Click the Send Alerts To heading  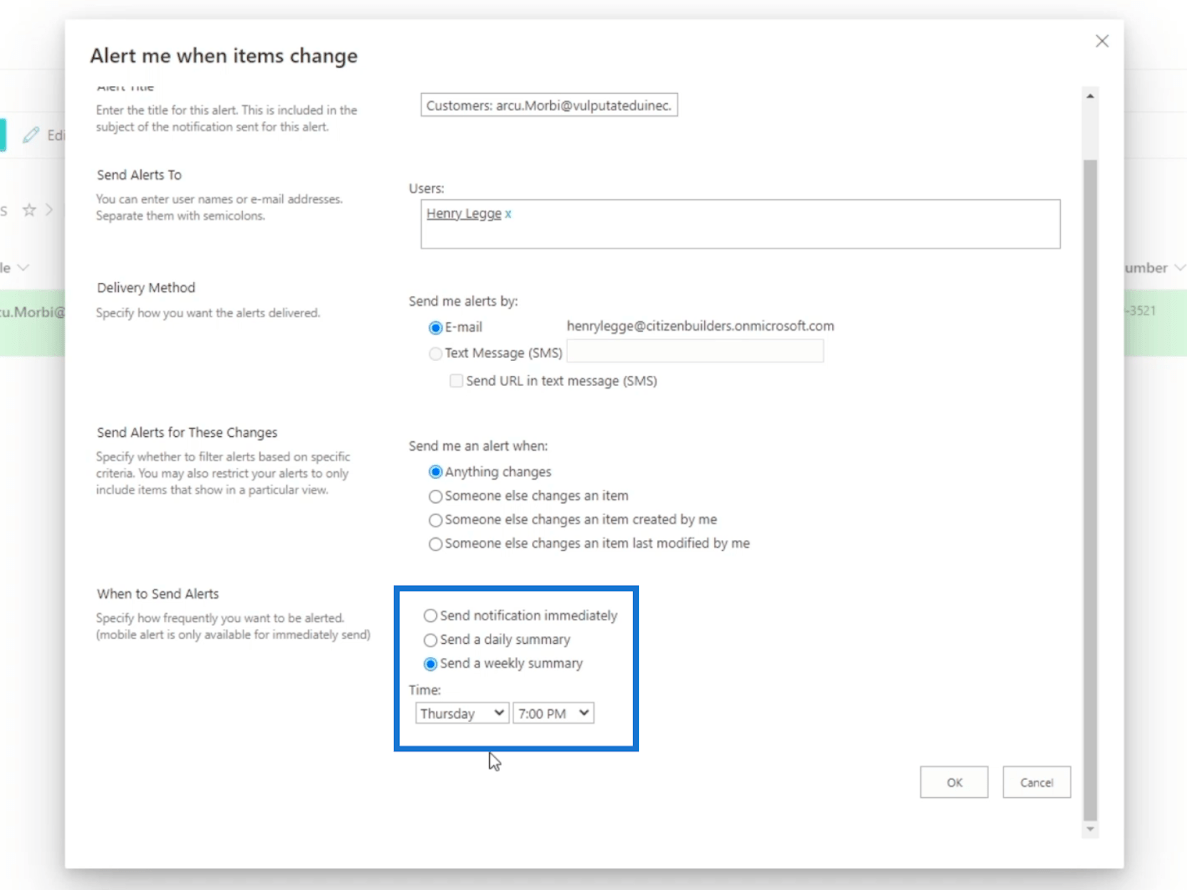(139, 175)
